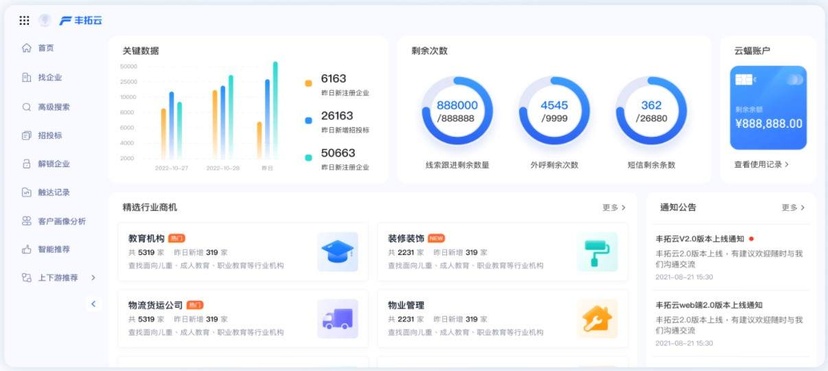Click the truck icon for 物流货运公司
The image size is (828, 371).
[x=337, y=319]
